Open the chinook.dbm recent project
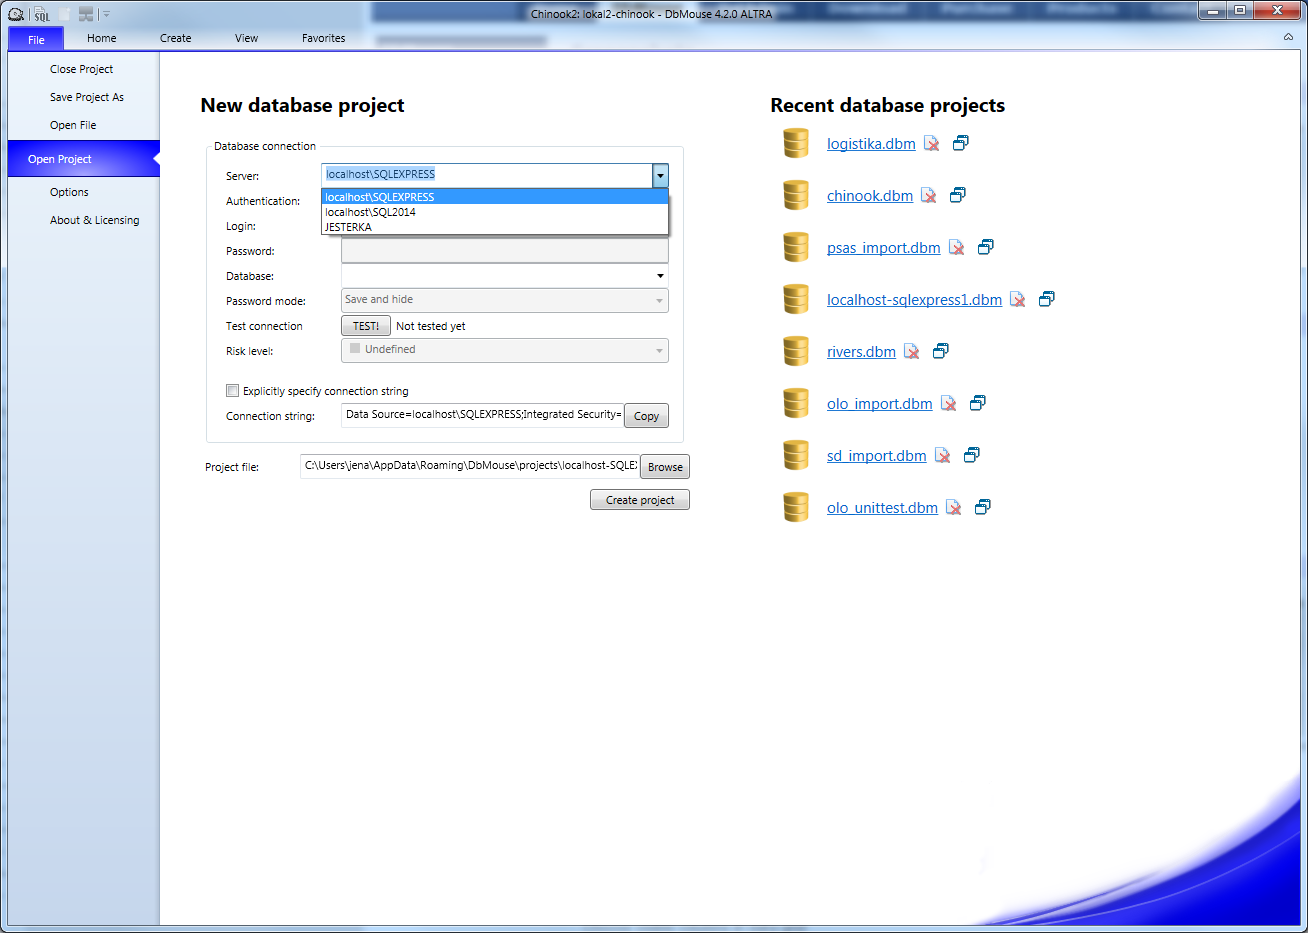 pos(870,196)
